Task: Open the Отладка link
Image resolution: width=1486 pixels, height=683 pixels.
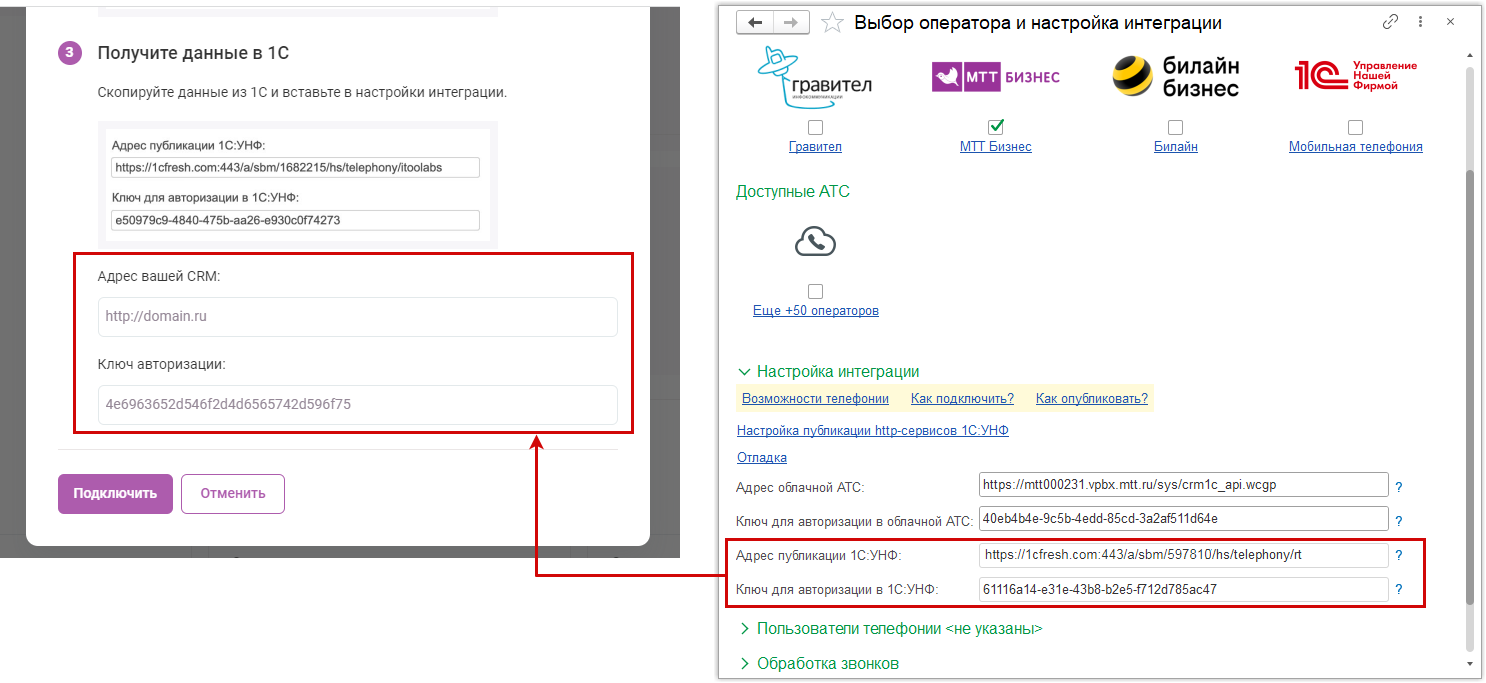Action: coord(761,458)
